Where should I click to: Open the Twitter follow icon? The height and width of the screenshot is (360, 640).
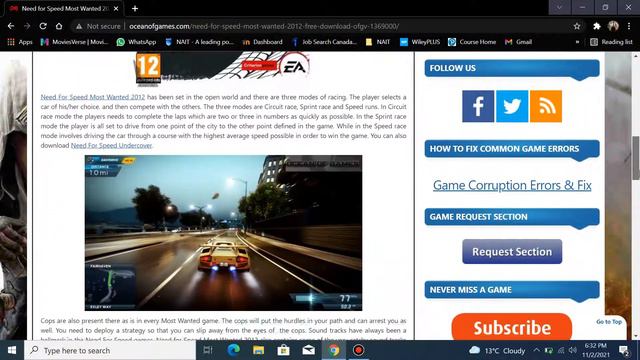coord(512,106)
